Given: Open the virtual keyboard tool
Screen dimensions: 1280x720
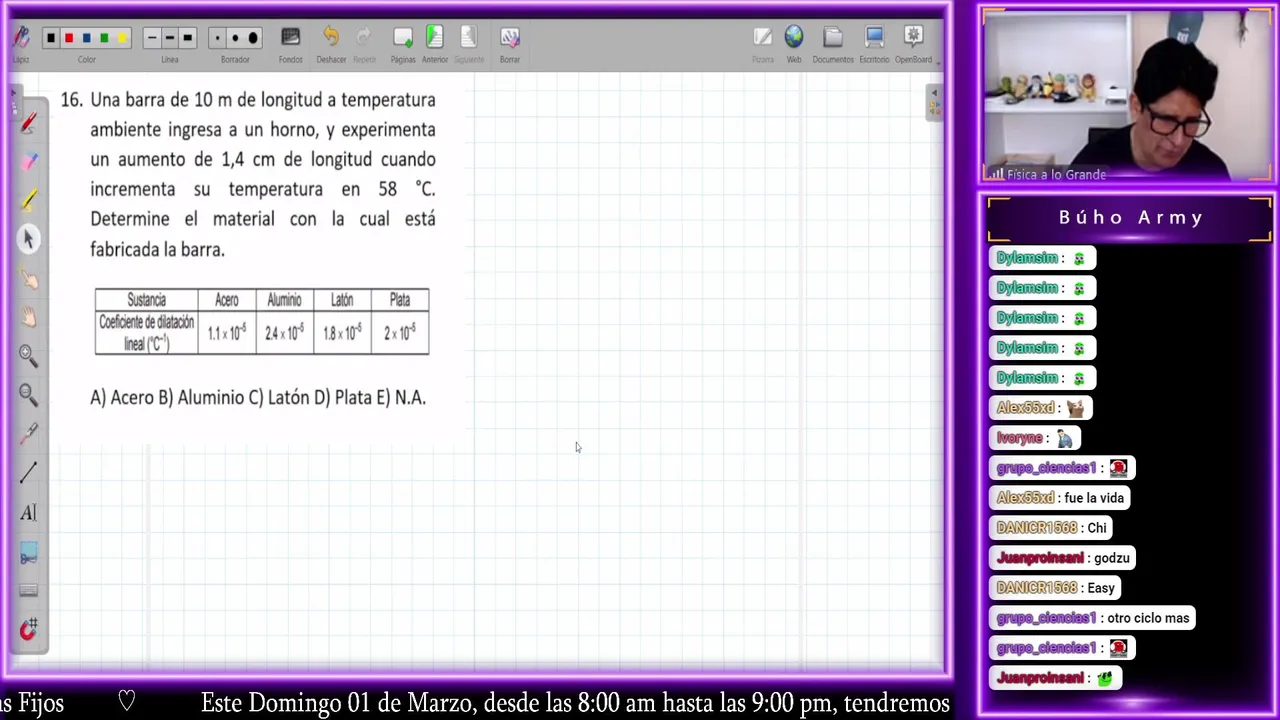Looking at the screenshot, I should 28,591.
